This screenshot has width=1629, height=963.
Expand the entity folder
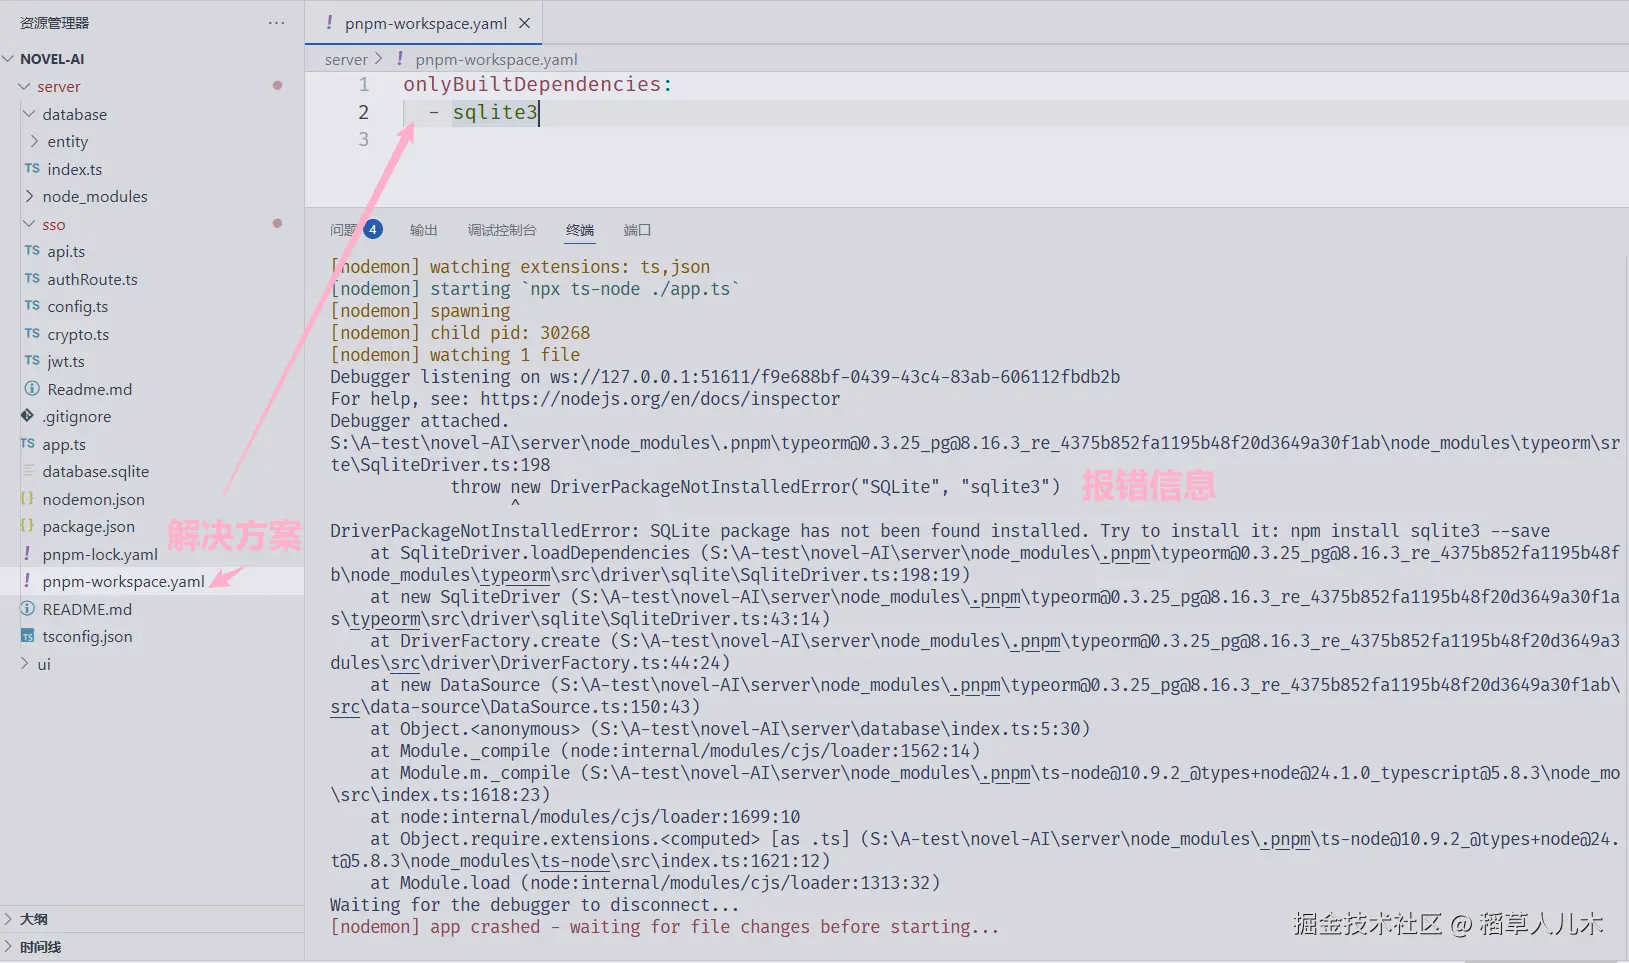click(x=34, y=142)
